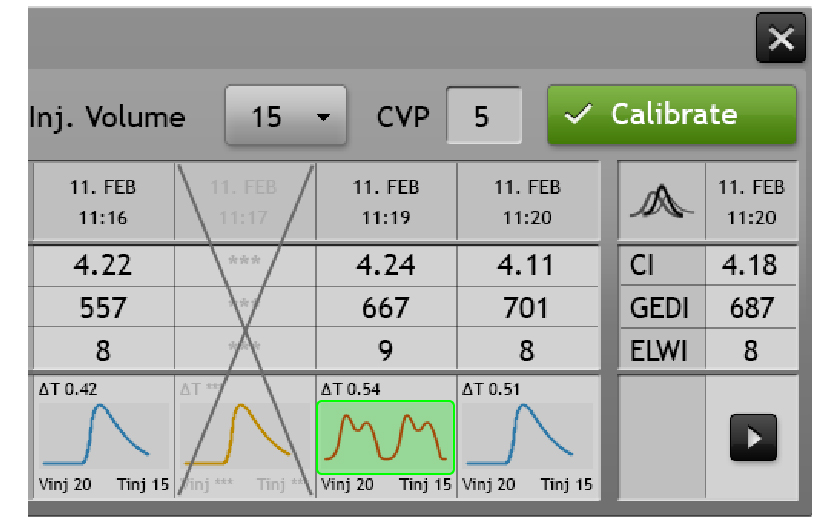
Task: Open the Inj. Volume dropdown
Action: [x=285, y=117]
